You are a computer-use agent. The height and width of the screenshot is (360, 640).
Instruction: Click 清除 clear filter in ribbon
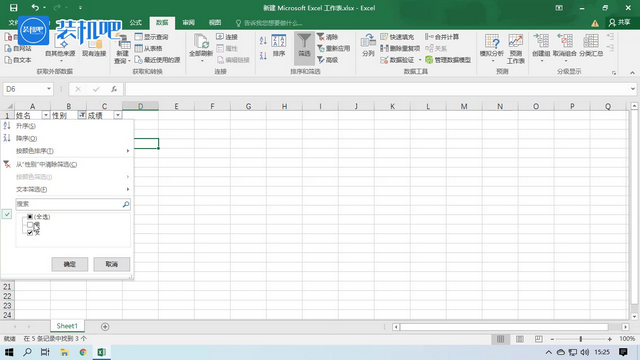tap(327, 37)
